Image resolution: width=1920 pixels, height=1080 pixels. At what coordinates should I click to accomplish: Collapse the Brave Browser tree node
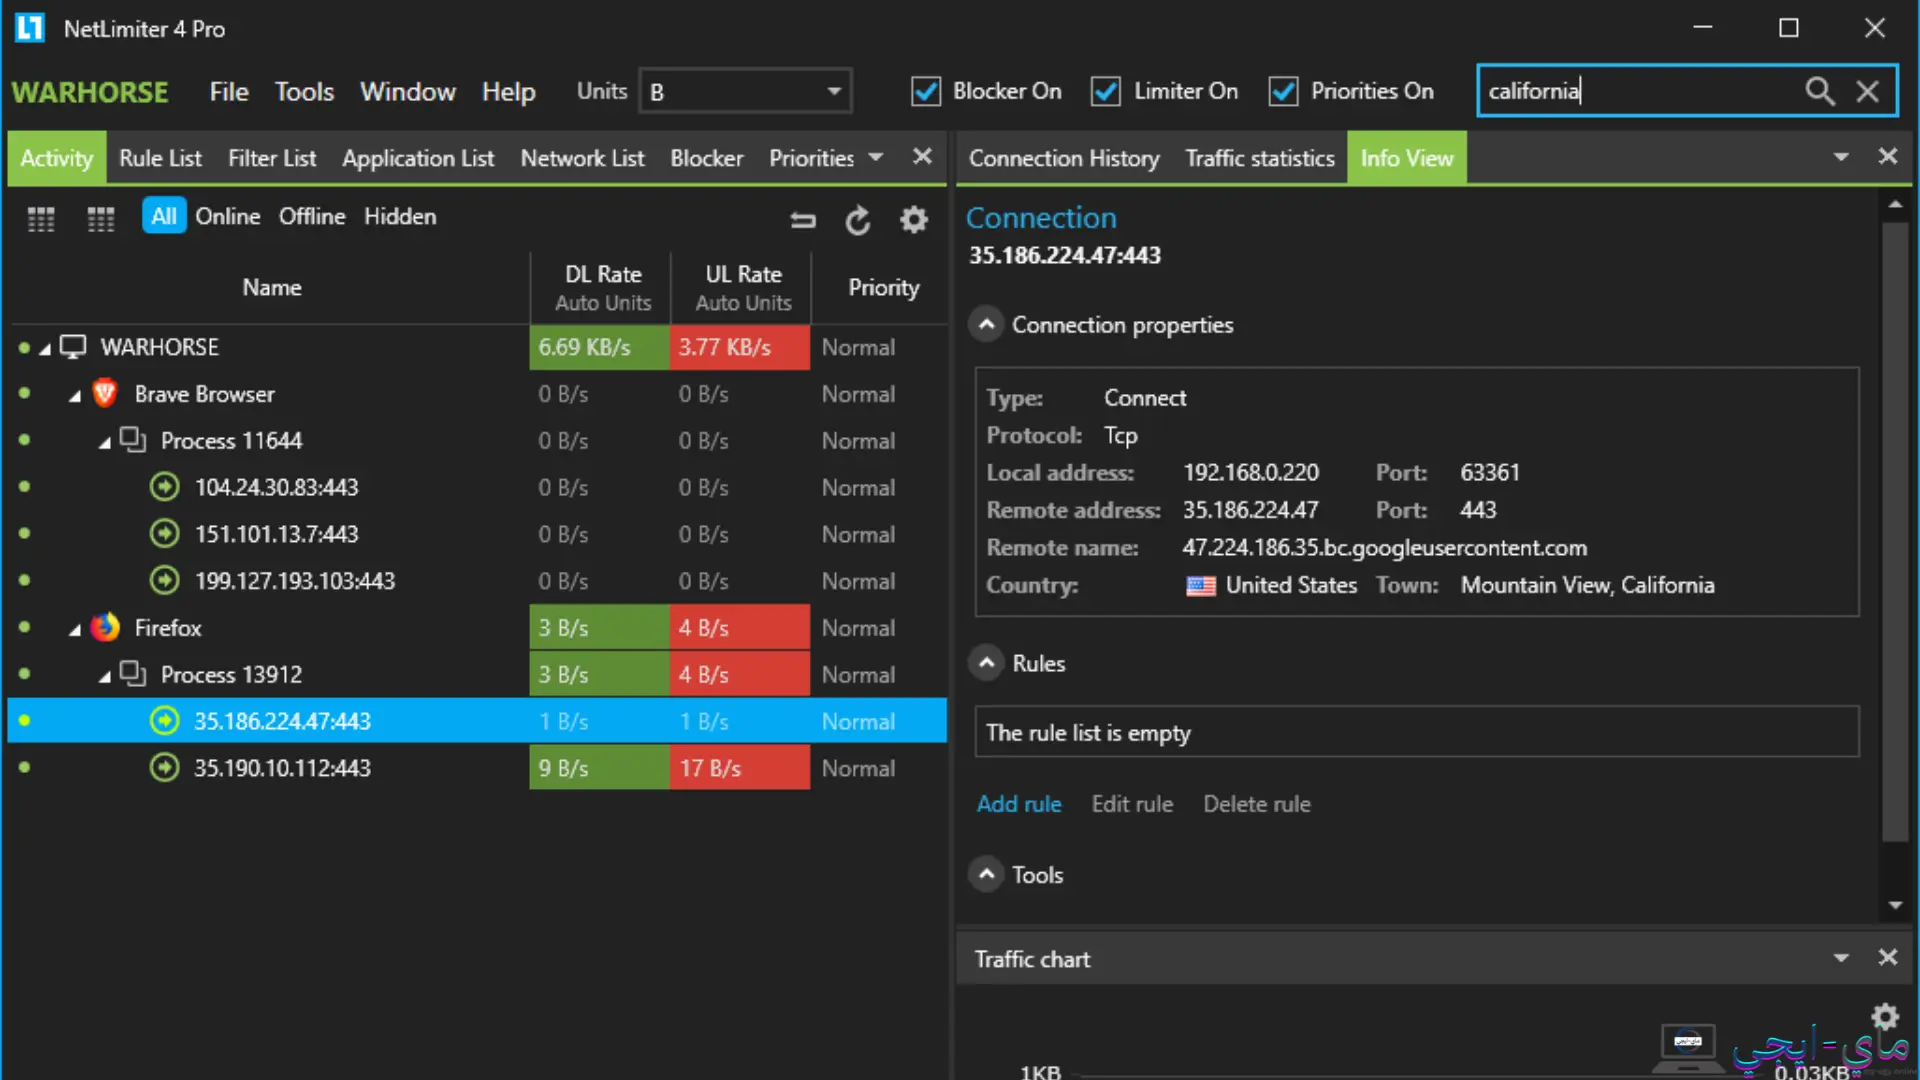(x=75, y=396)
